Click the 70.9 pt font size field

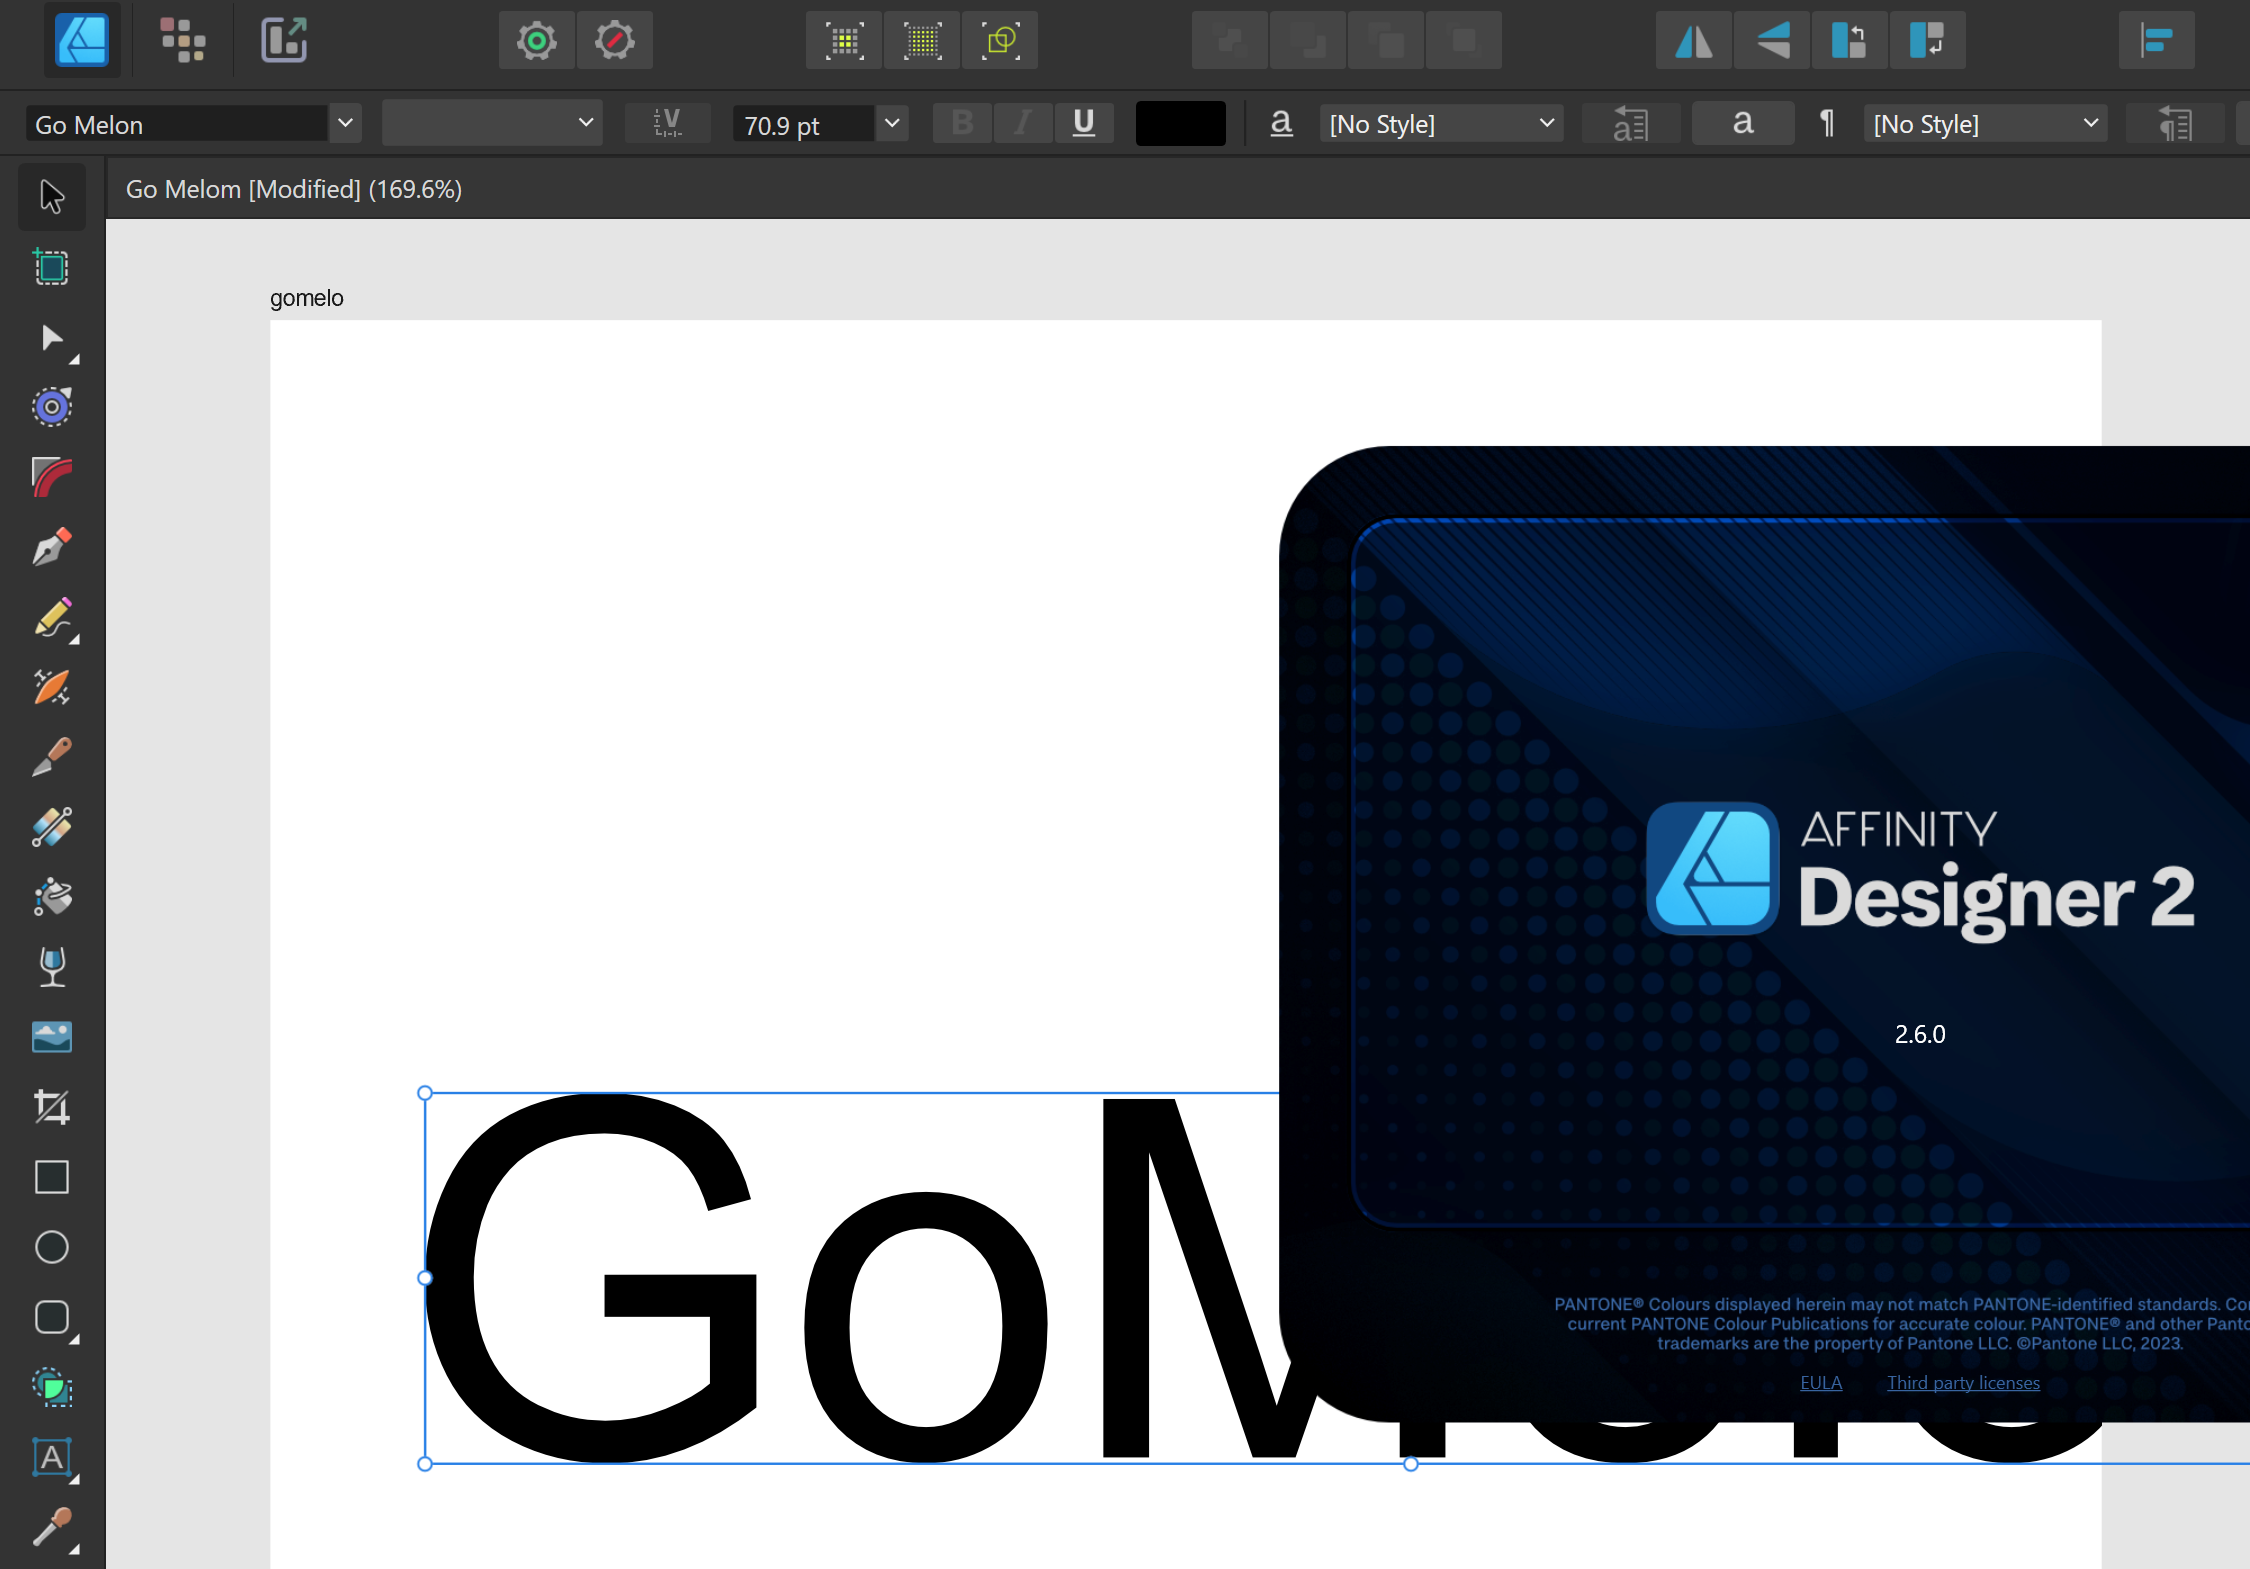pyautogui.click(x=804, y=124)
